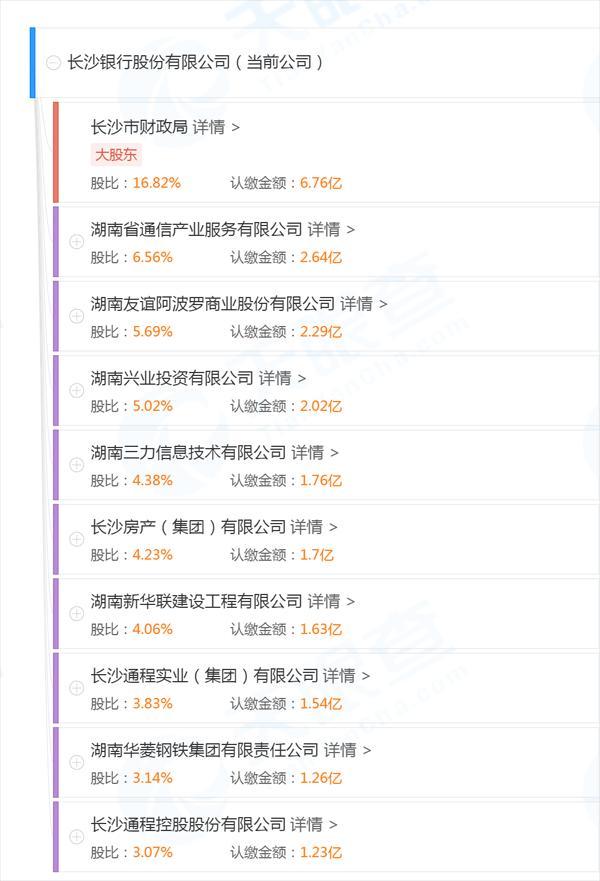
Task: Select subscribed amount 2.02亿
Action: point(321,406)
